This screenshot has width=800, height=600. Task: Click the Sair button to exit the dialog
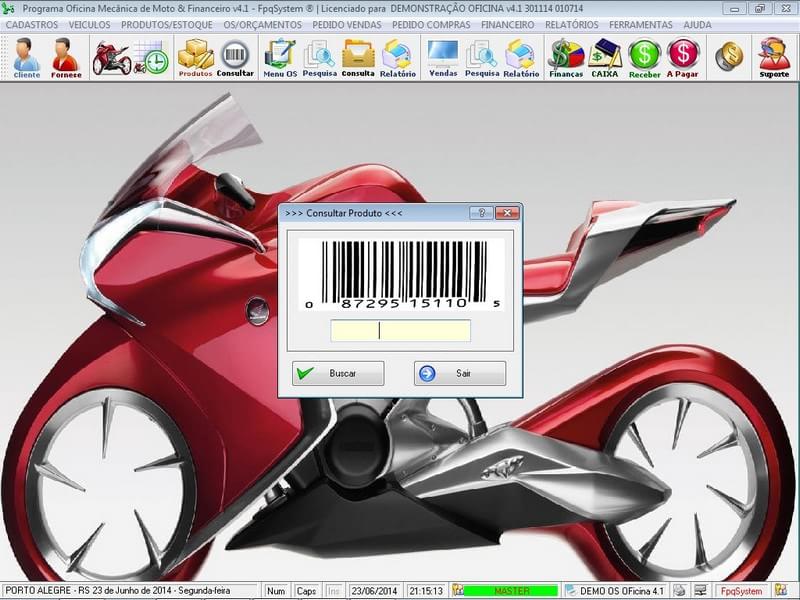point(462,373)
